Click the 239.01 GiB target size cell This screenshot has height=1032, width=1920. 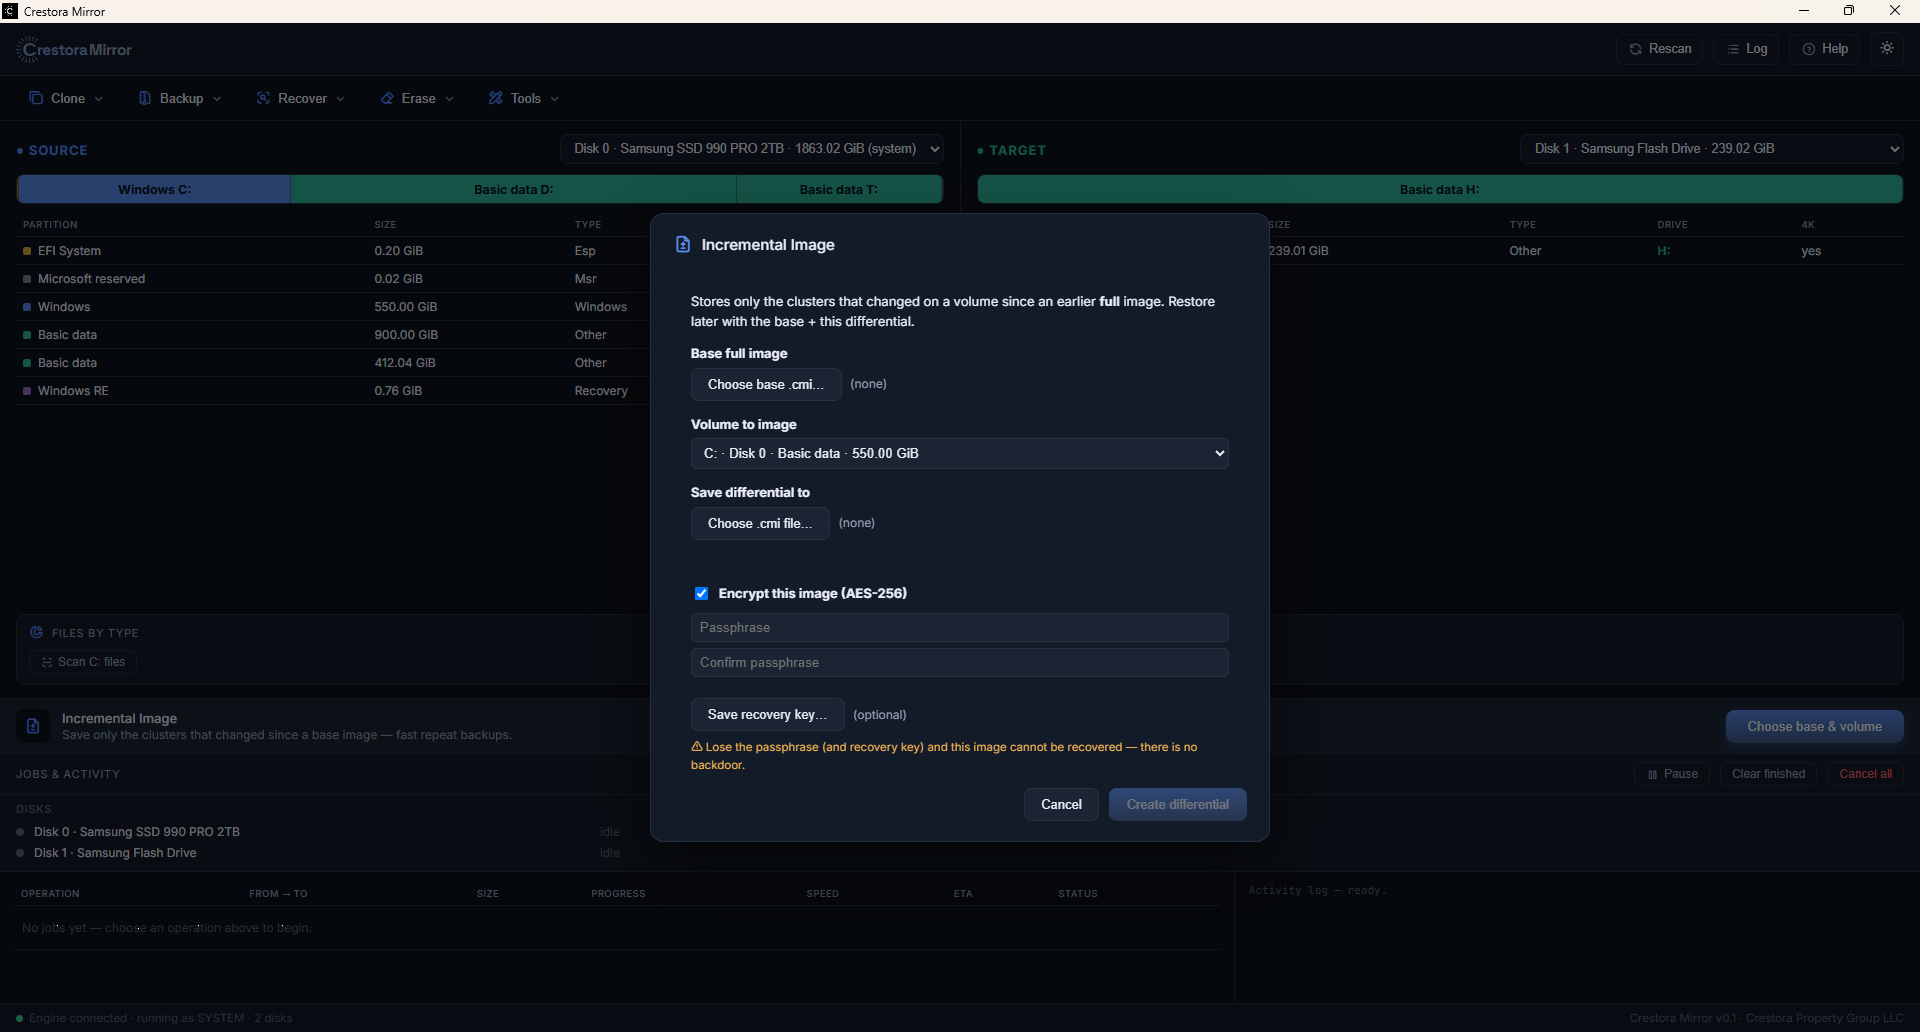coord(1298,251)
